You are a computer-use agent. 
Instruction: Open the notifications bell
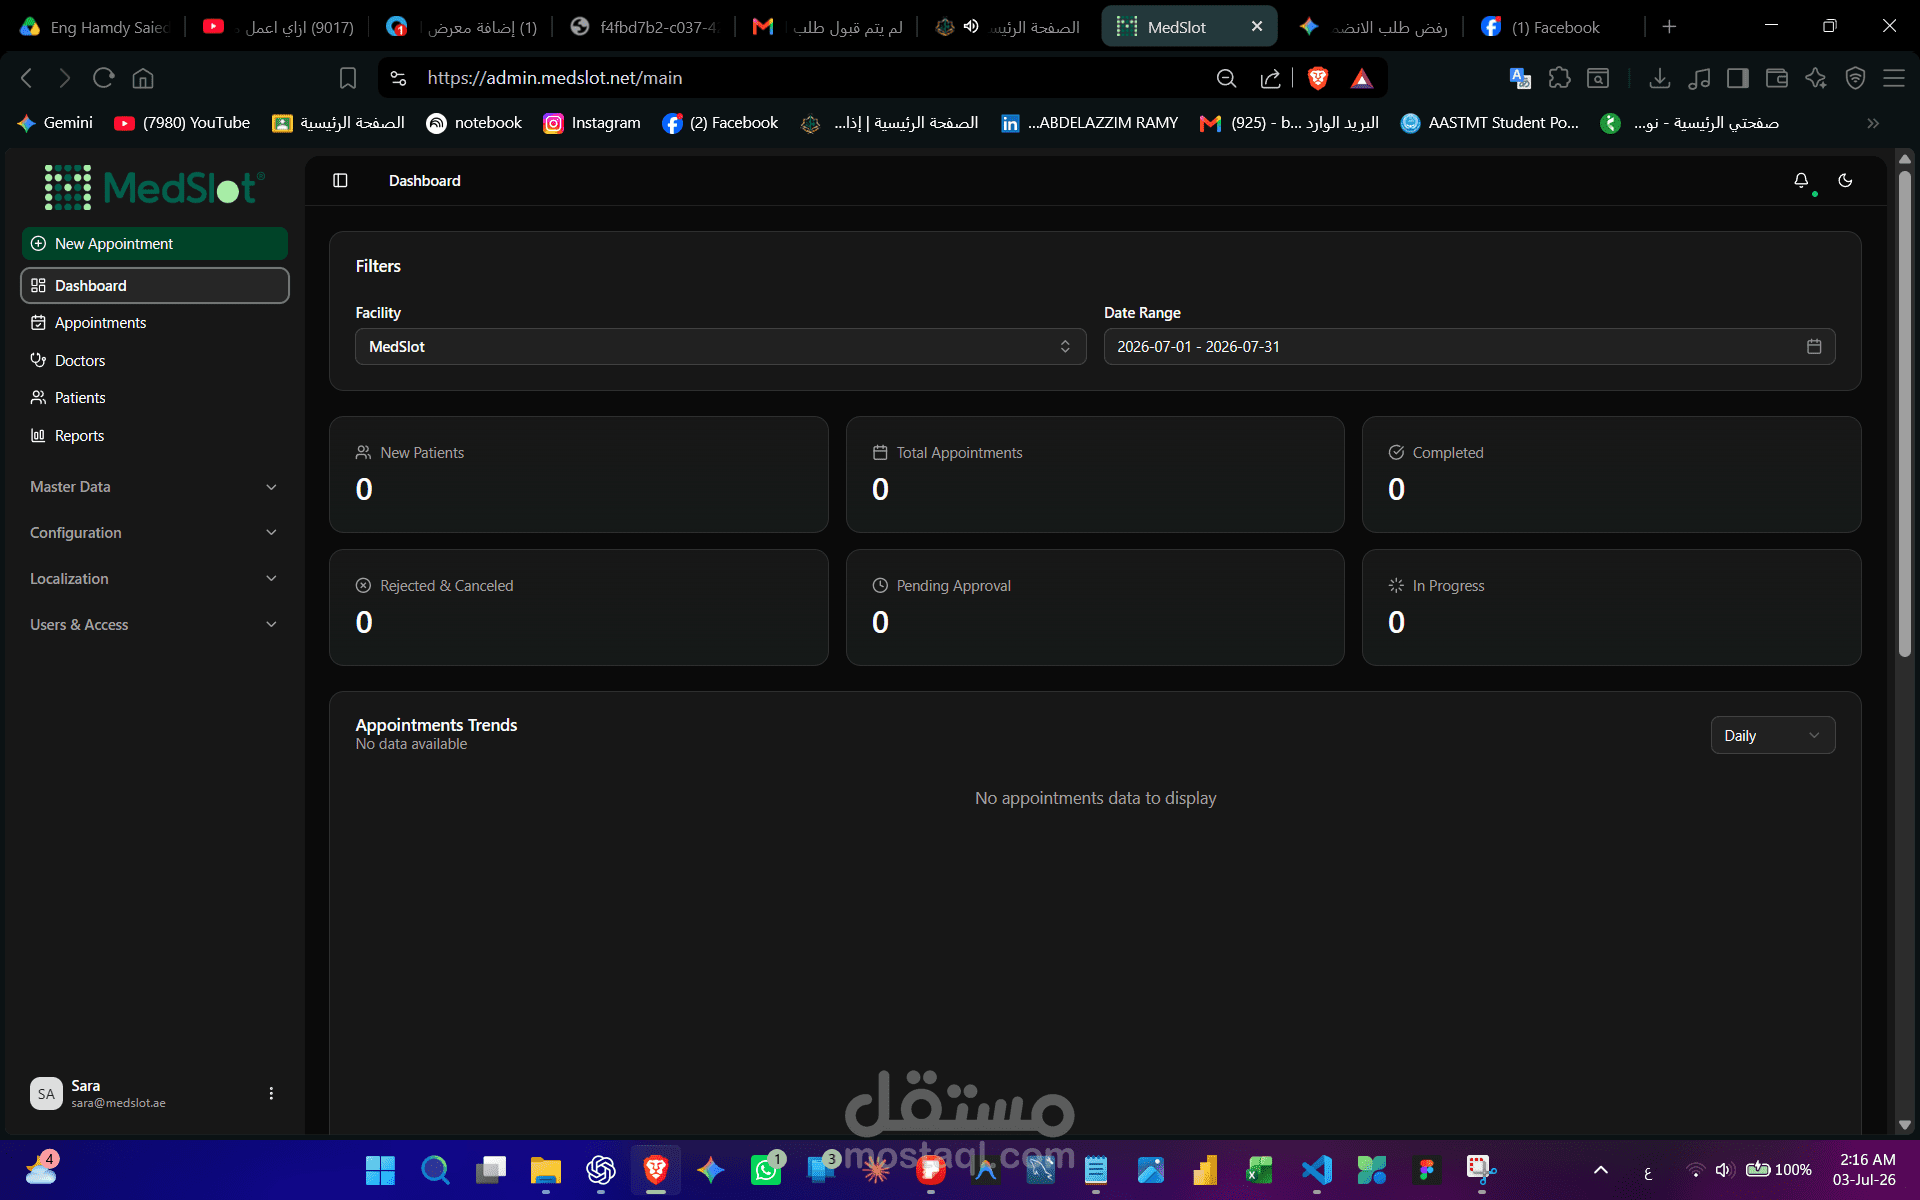(1801, 180)
